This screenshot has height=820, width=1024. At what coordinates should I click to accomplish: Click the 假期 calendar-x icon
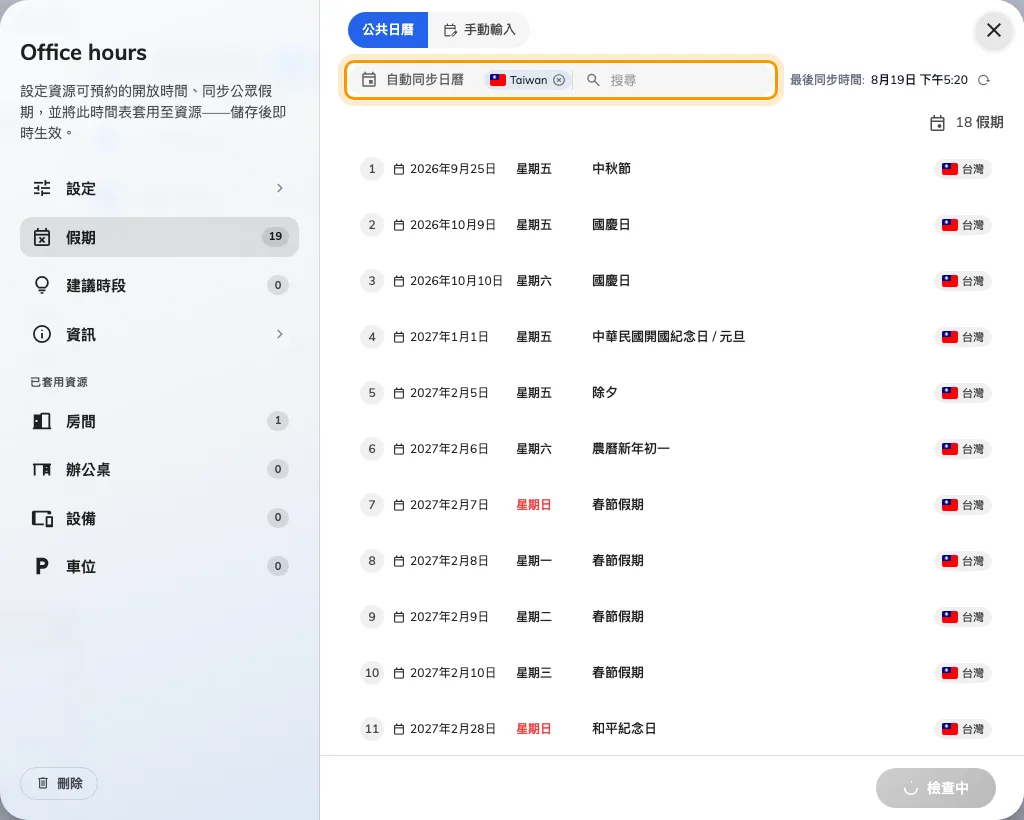point(42,237)
